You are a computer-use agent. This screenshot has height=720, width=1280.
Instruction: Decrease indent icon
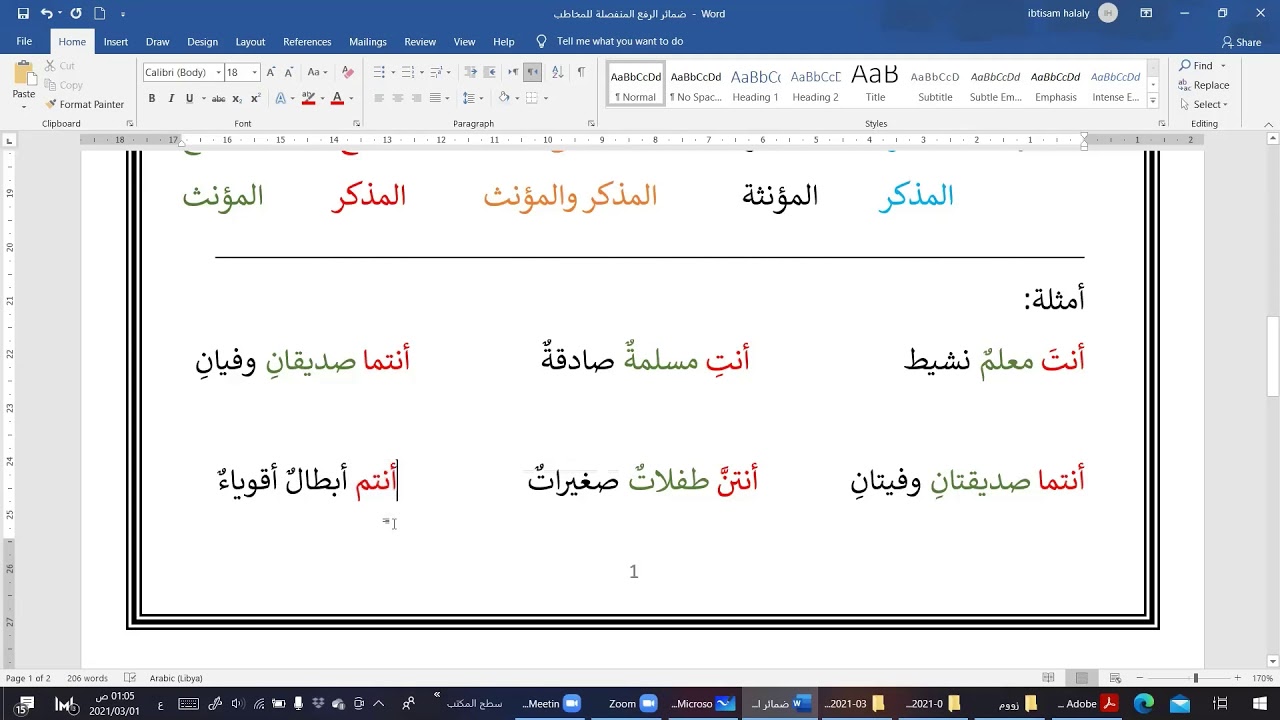[x=471, y=72]
